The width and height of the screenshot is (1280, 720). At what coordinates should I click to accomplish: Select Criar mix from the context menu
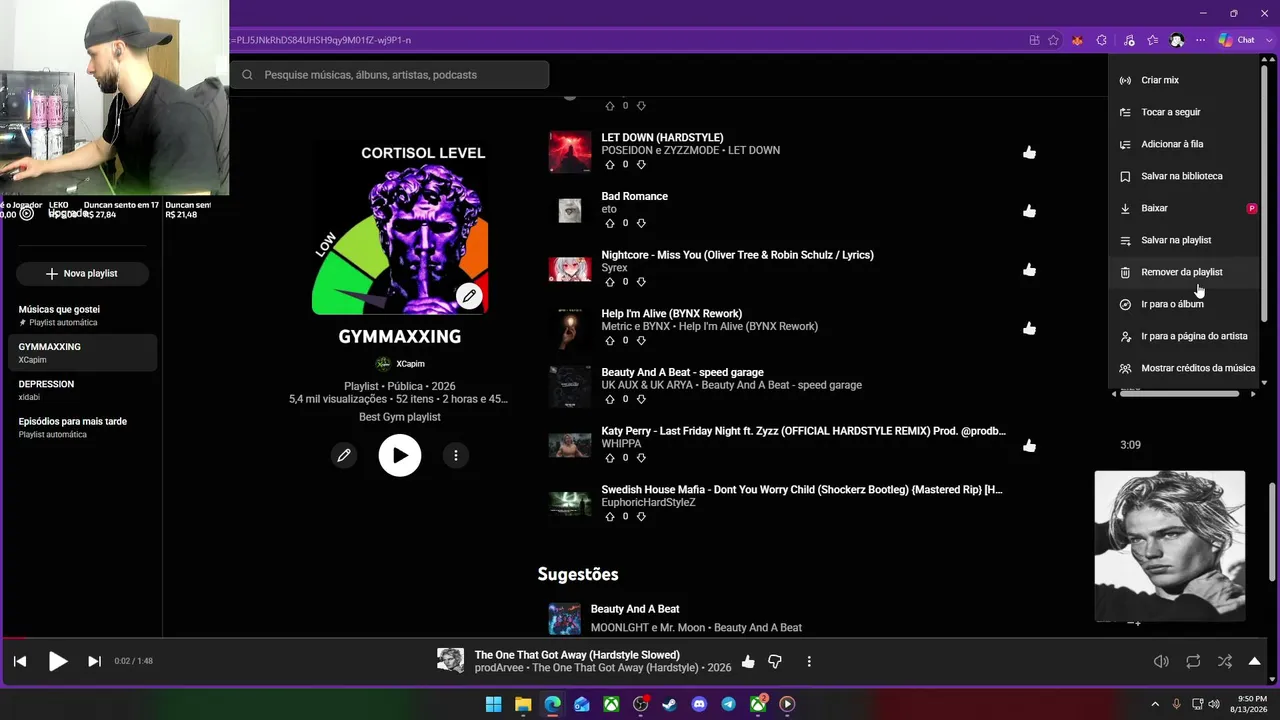coord(1182,80)
